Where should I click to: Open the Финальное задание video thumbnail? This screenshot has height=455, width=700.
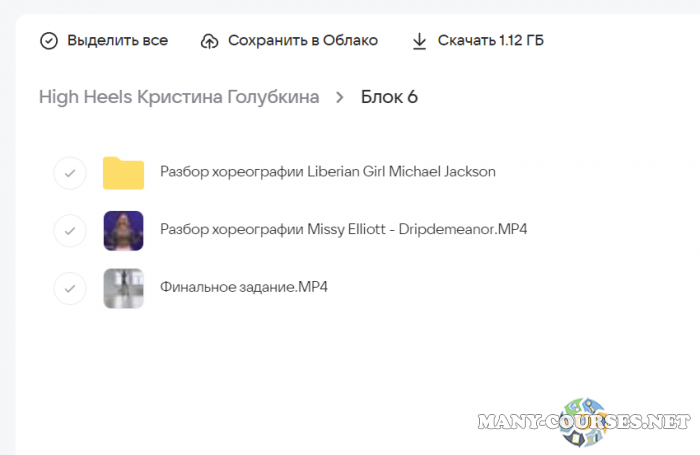click(123, 288)
